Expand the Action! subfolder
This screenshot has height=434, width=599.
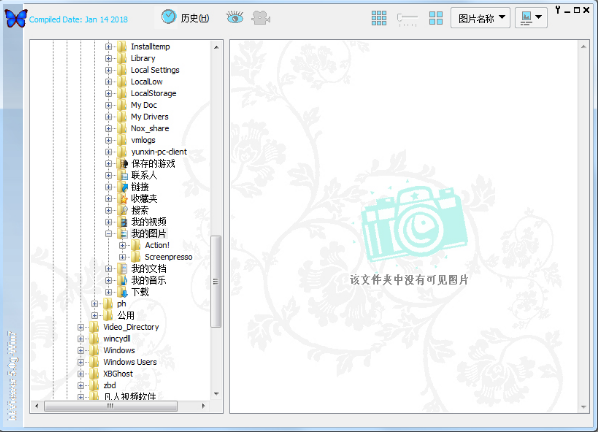[122, 245]
